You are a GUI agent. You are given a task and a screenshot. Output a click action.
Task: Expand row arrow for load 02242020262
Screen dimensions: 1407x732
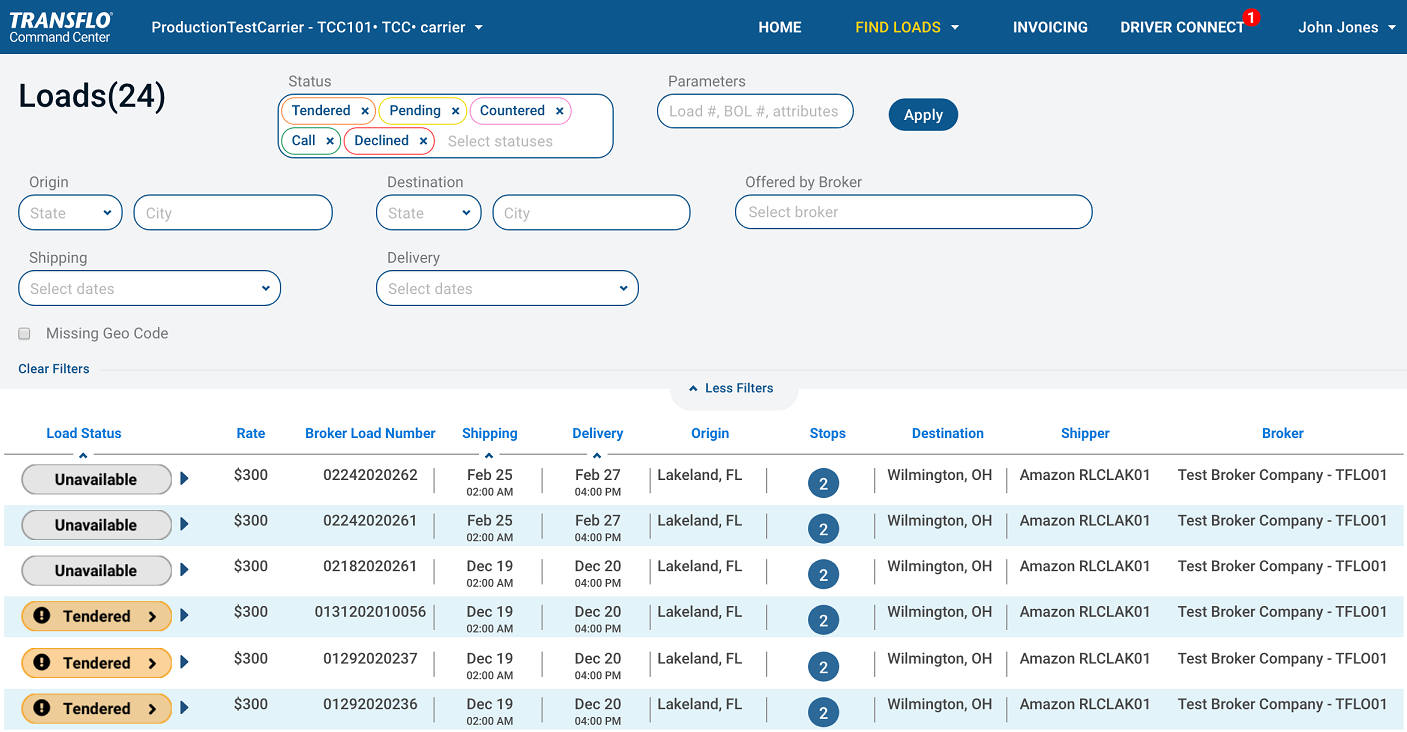[x=184, y=479]
